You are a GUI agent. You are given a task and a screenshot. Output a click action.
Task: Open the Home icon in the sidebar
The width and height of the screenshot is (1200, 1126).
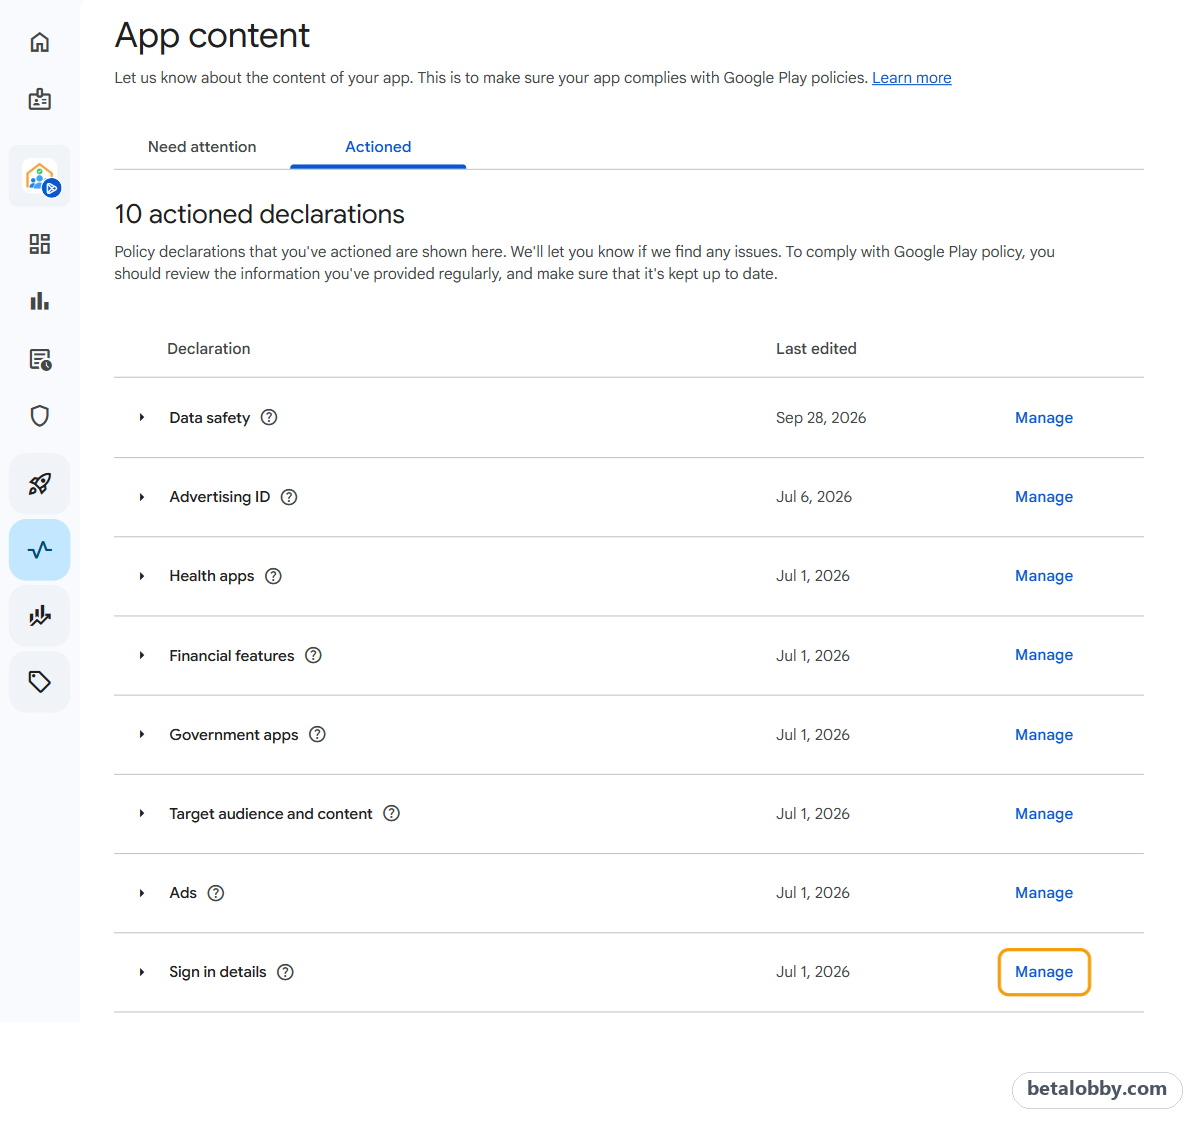pyautogui.click(x=40, y=42)
